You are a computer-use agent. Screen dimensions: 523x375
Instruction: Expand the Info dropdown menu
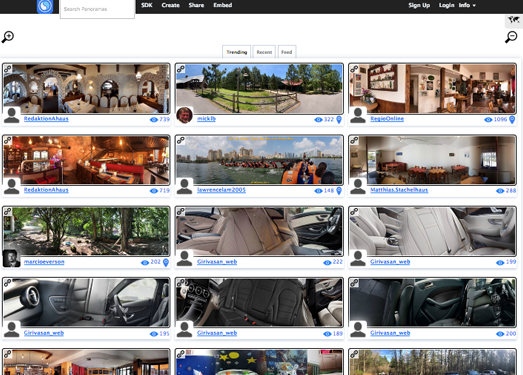pyautogui.click(x=467, y=5)
